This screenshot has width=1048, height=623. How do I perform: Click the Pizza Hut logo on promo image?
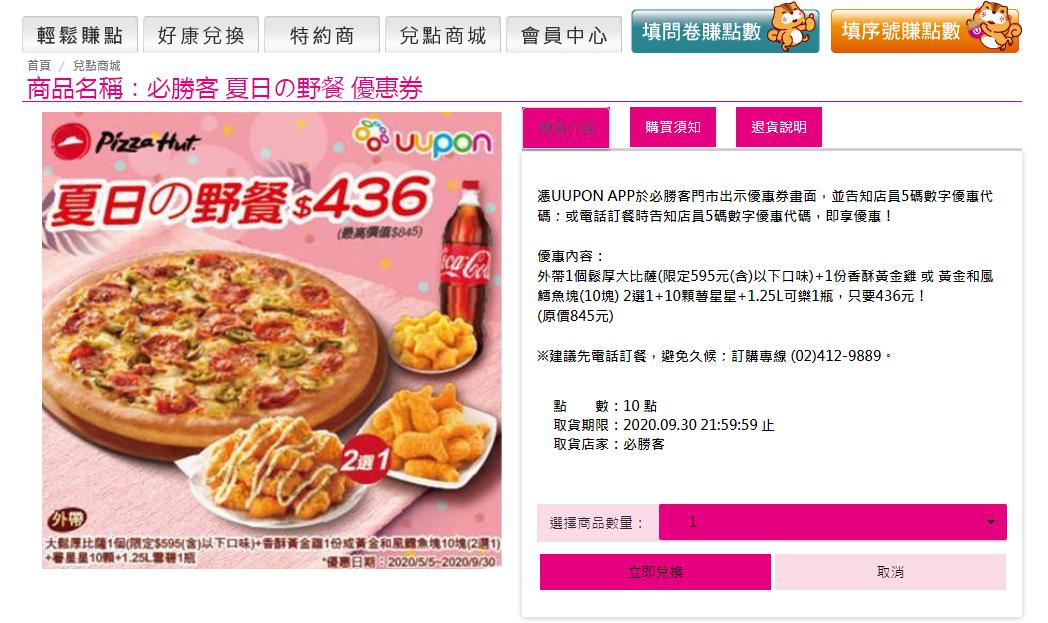click(126, 141)
